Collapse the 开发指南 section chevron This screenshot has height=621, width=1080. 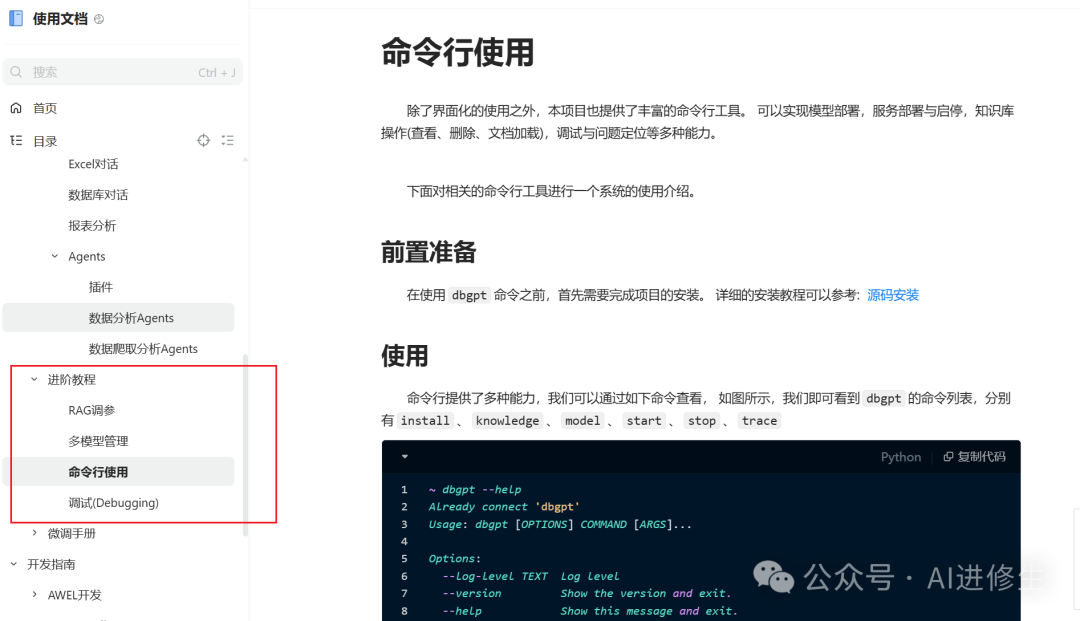[x=14, y=564]
